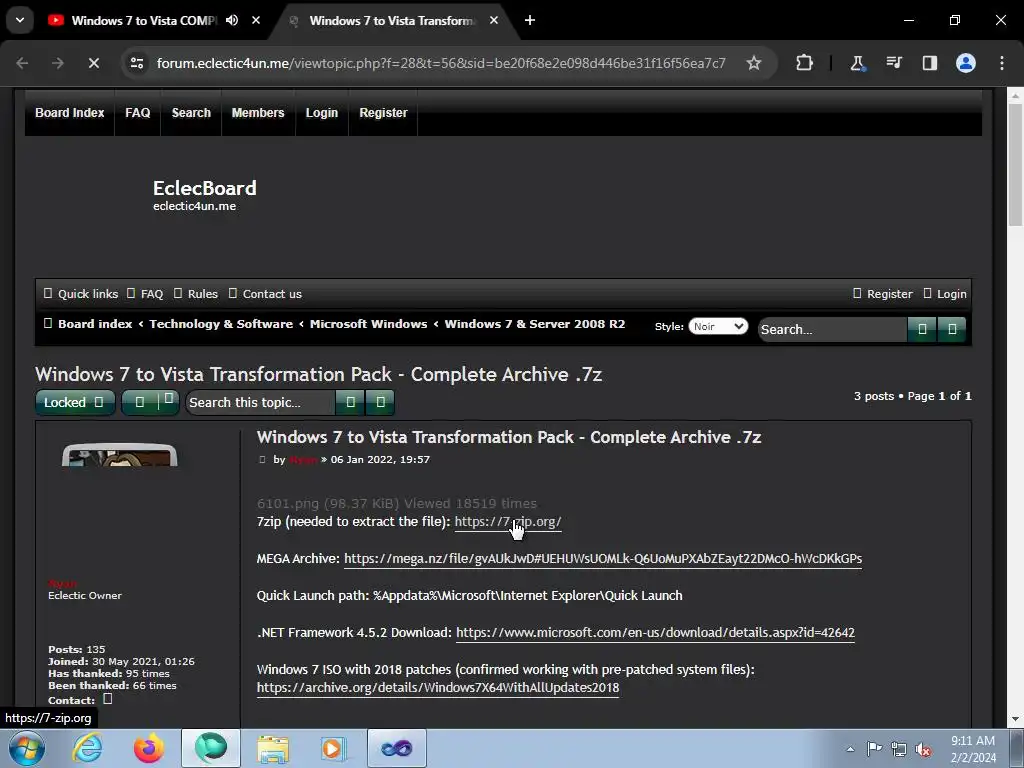Click the EclecBoard site title

204,188
